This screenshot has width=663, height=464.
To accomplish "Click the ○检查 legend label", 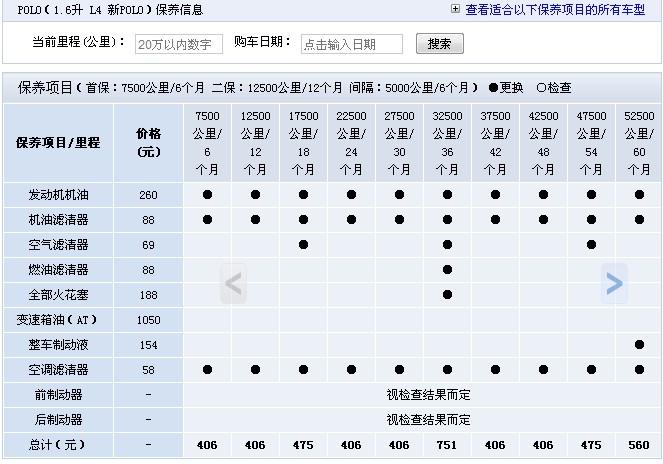I will point(554,88).
